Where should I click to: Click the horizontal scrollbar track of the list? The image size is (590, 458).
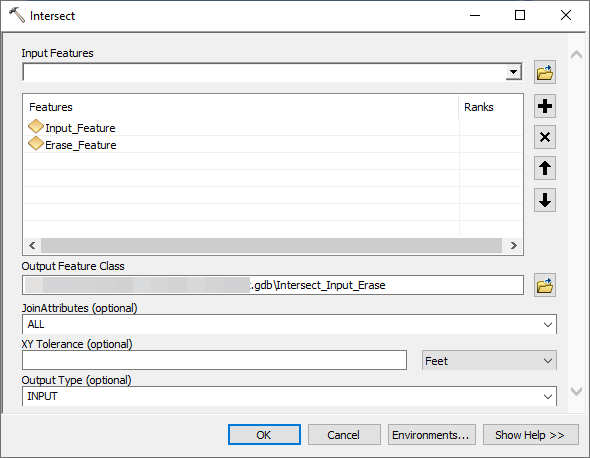tap(272, 245)
